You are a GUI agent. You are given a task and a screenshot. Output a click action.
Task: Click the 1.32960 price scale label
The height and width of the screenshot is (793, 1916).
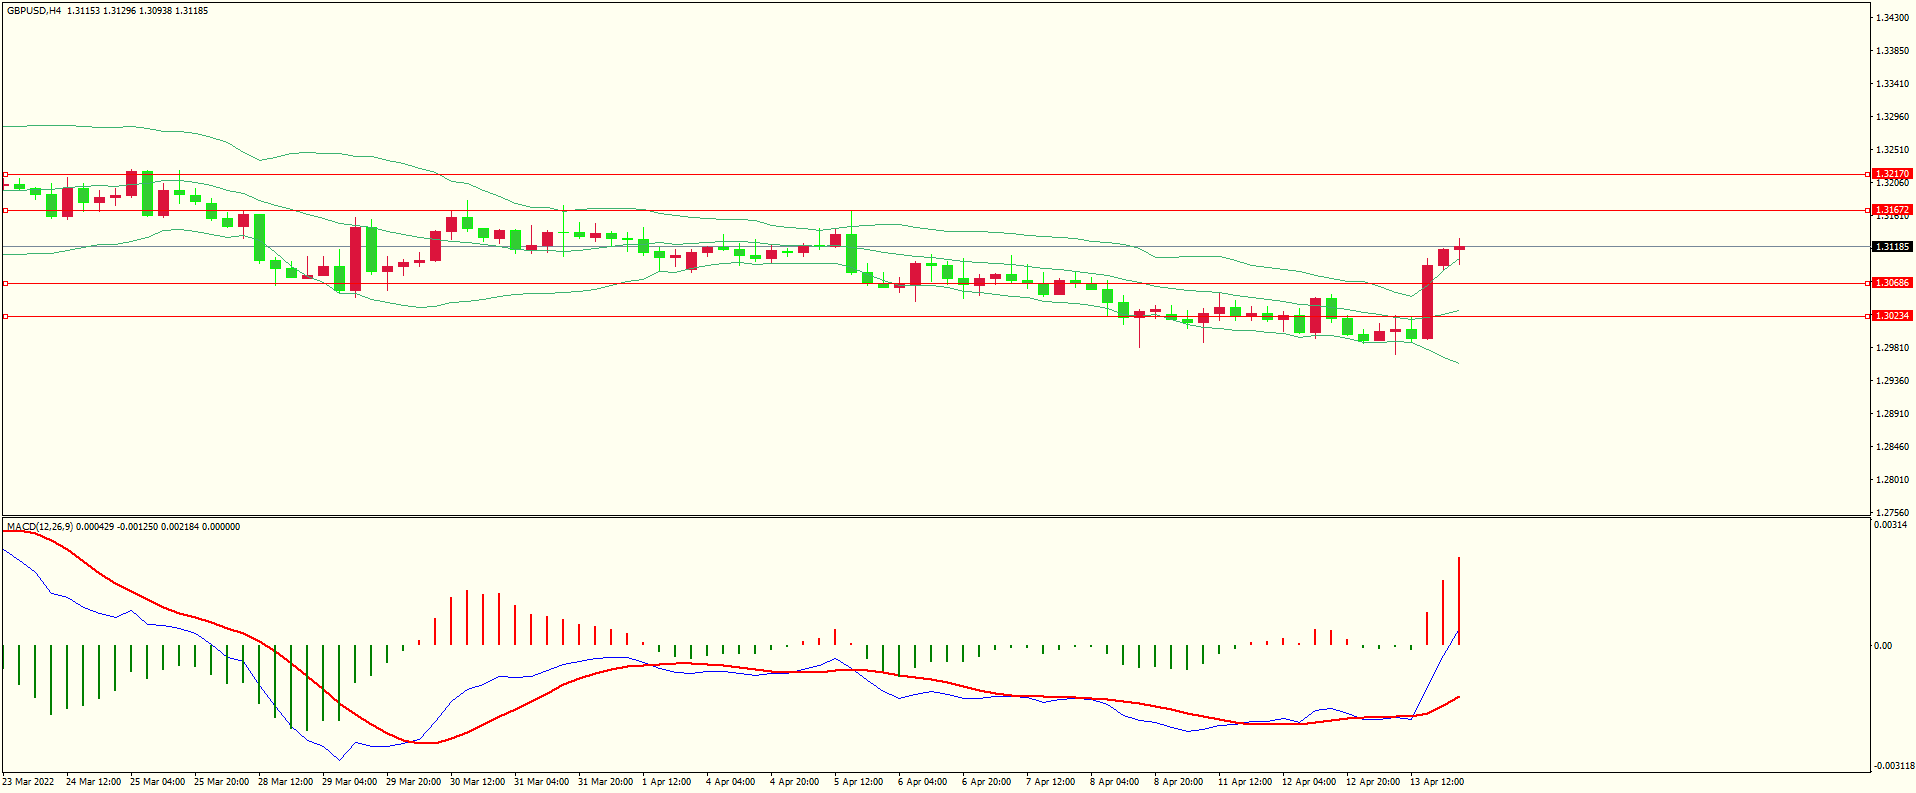[x=1892, y=117]
